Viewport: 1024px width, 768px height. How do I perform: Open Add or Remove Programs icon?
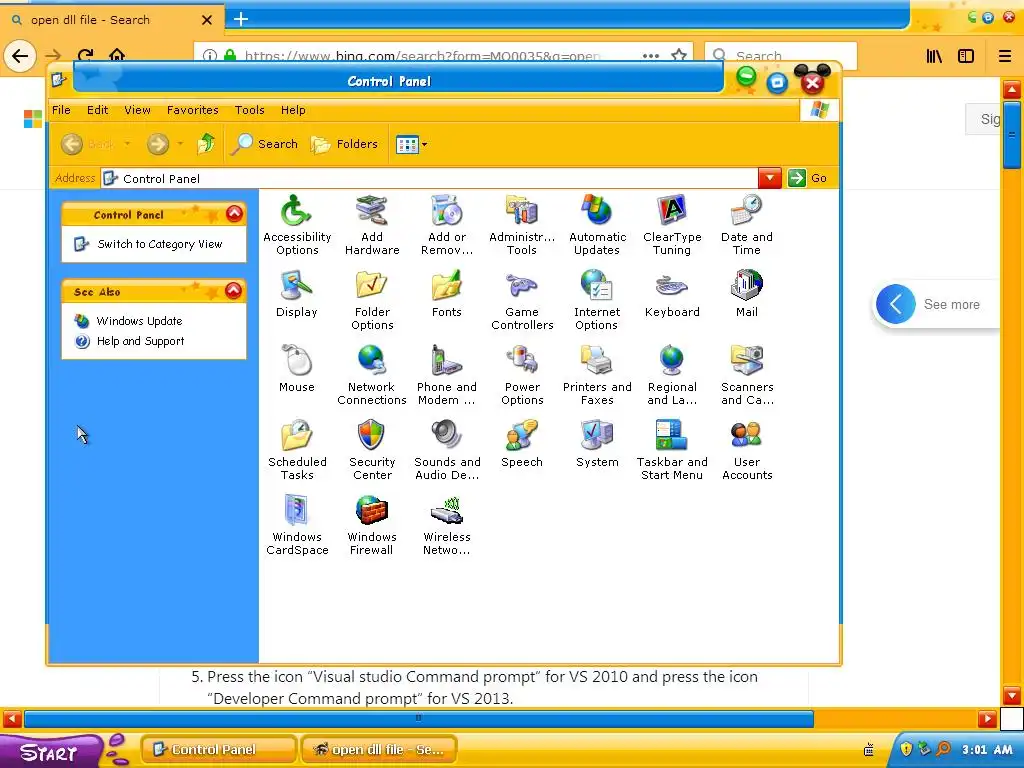pyautogui.click(x=447, y=225)
